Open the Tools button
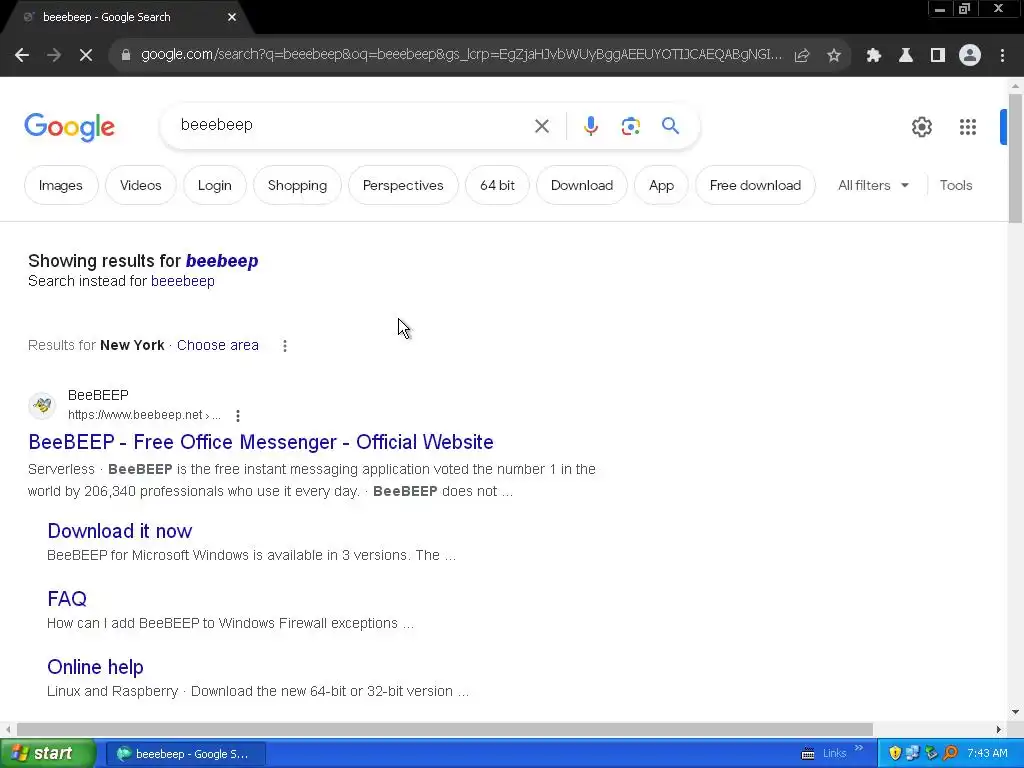The height and width of the screenshot is (768, 1024). (x=956, y=185)
